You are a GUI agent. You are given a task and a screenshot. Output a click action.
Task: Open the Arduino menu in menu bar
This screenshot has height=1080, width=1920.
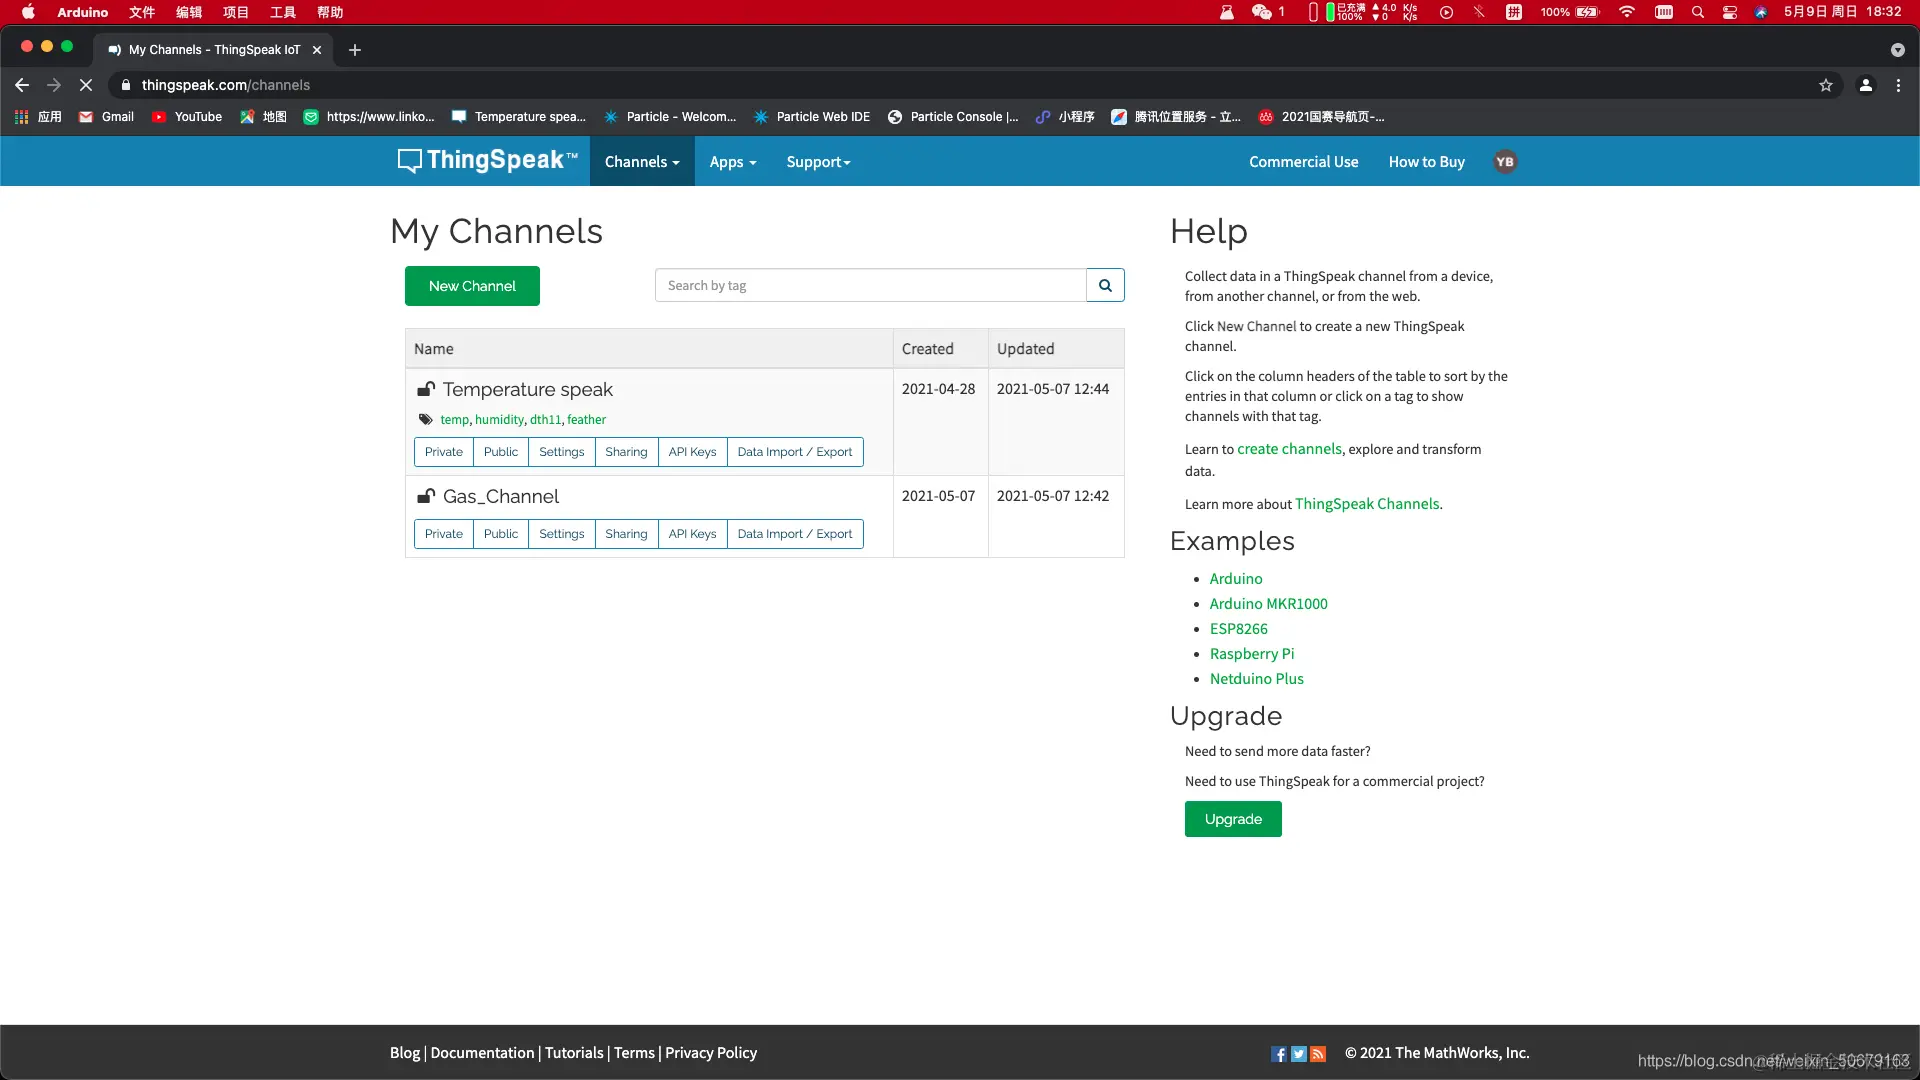pyautogui.click(x=83, y=12)
